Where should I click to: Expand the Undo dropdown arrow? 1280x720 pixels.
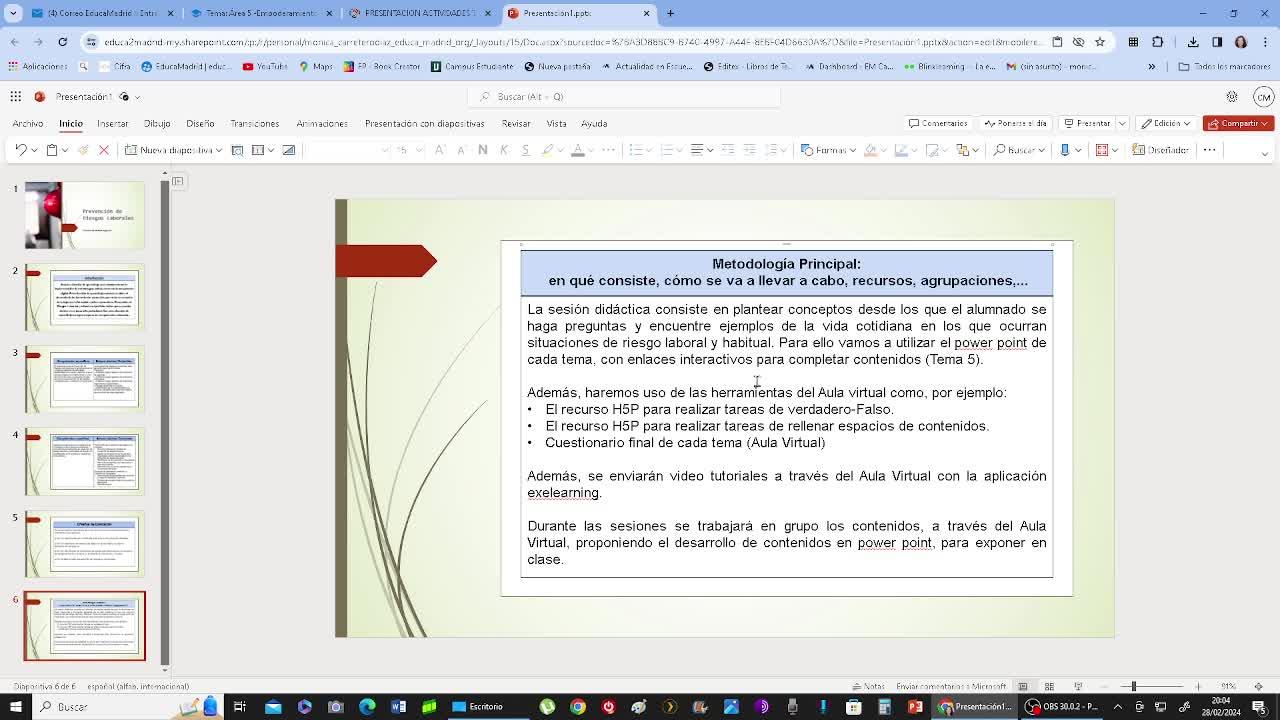coord(35,150)
